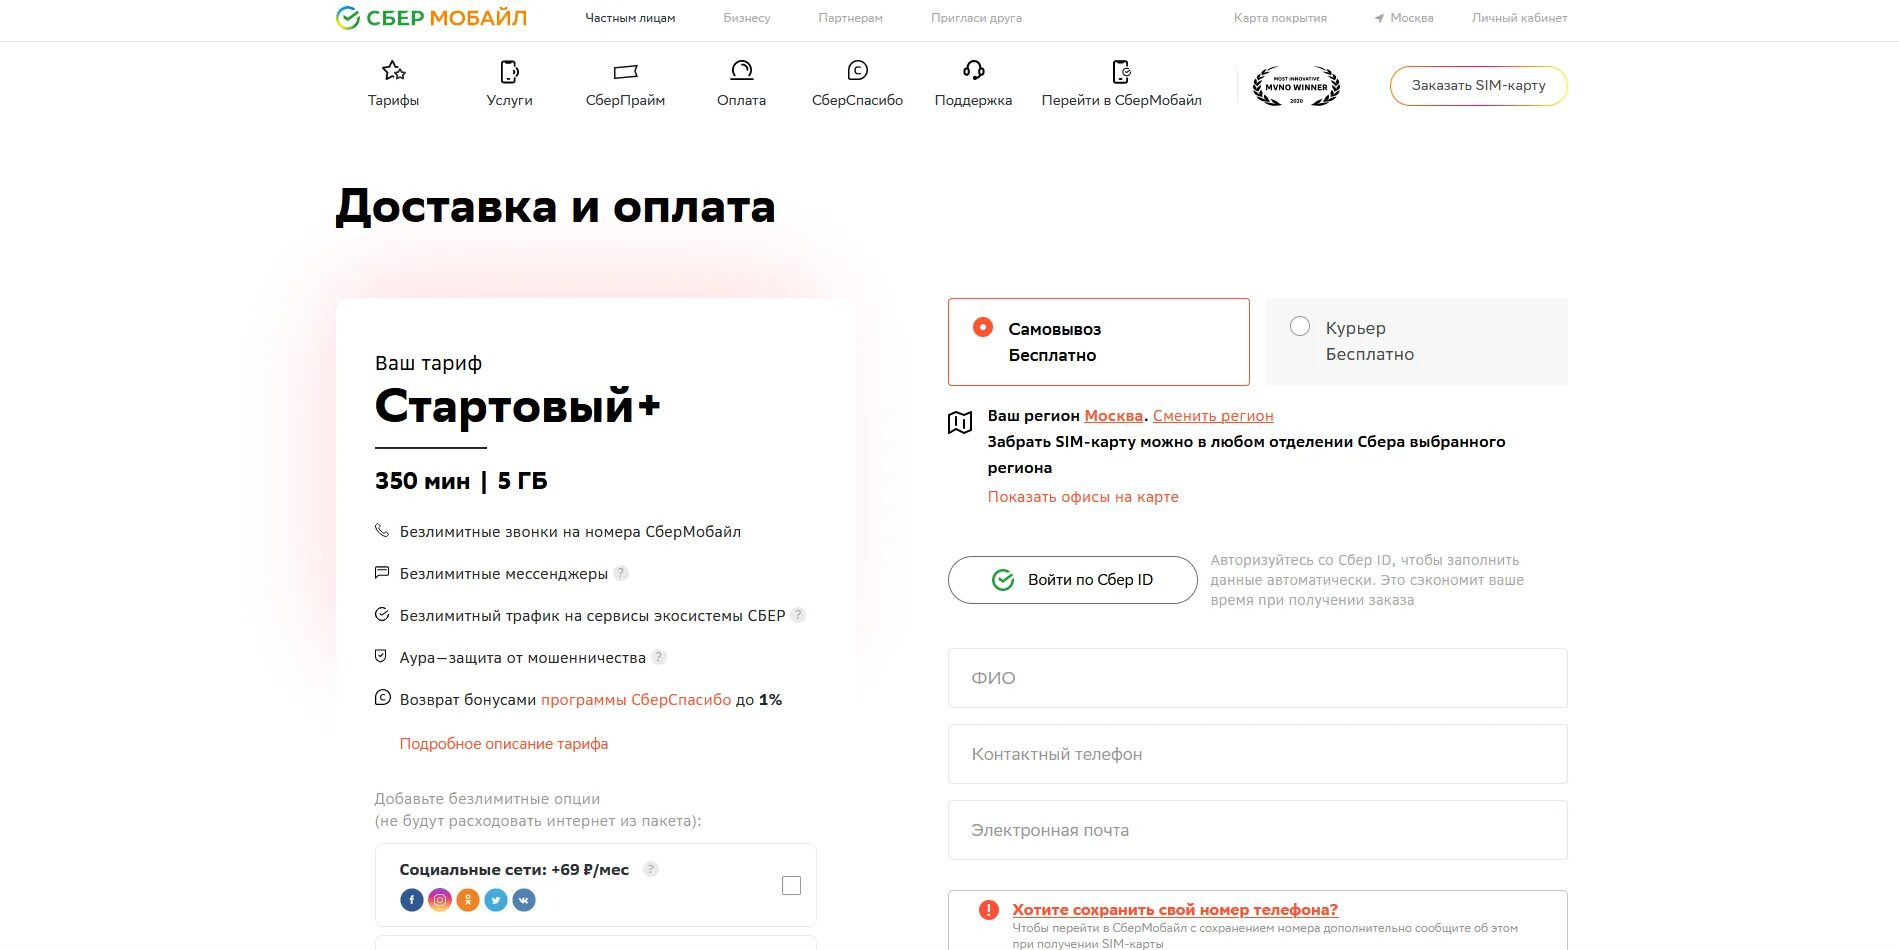
Task: Click the Odnoklassniki icon in social networks option
Action: point(468,900)
